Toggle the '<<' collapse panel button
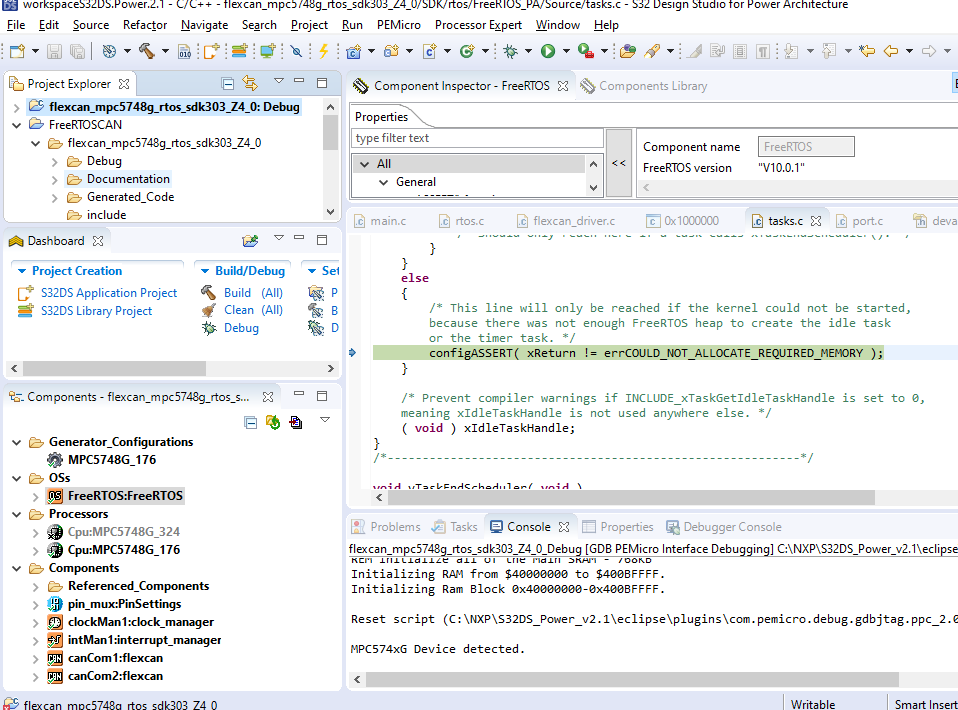This screenshot has height=710, width=958. click(x=619, y=163)
